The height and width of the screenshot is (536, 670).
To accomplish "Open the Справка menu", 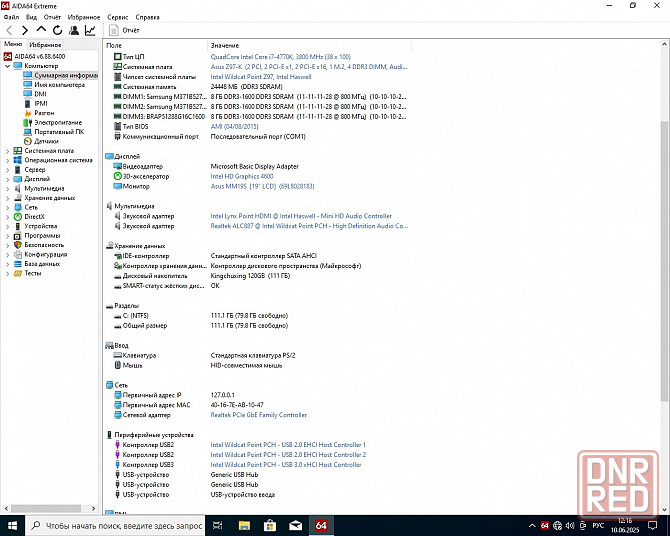I will pos(147,17).
